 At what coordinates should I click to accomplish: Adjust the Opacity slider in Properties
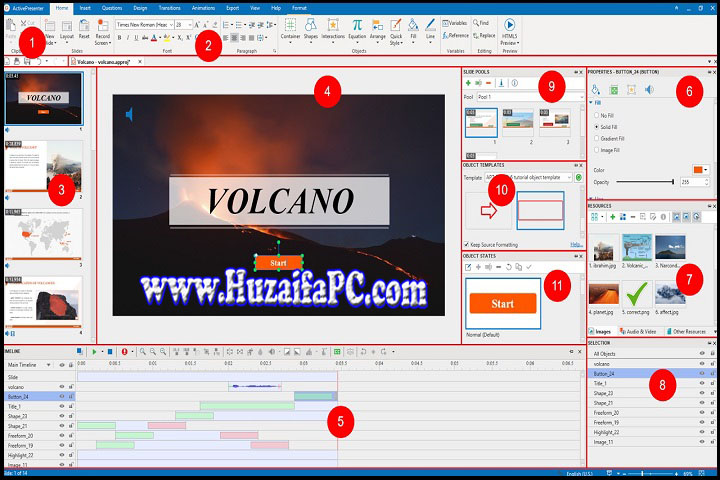(x=645, y=182)
